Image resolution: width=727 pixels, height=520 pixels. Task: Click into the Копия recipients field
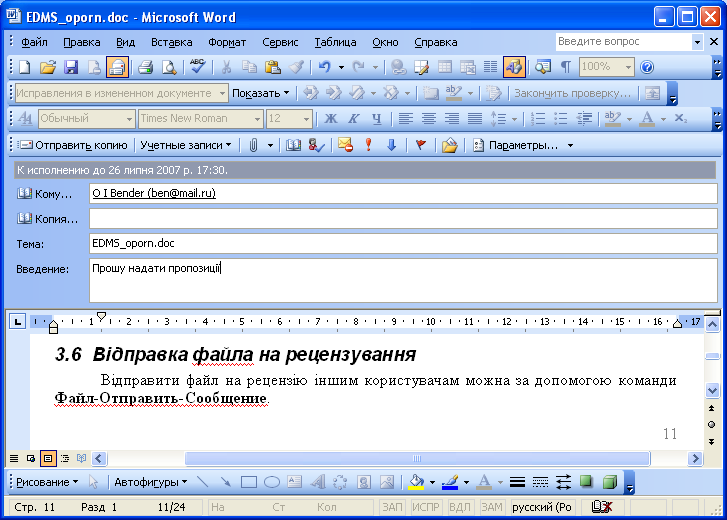403,218
